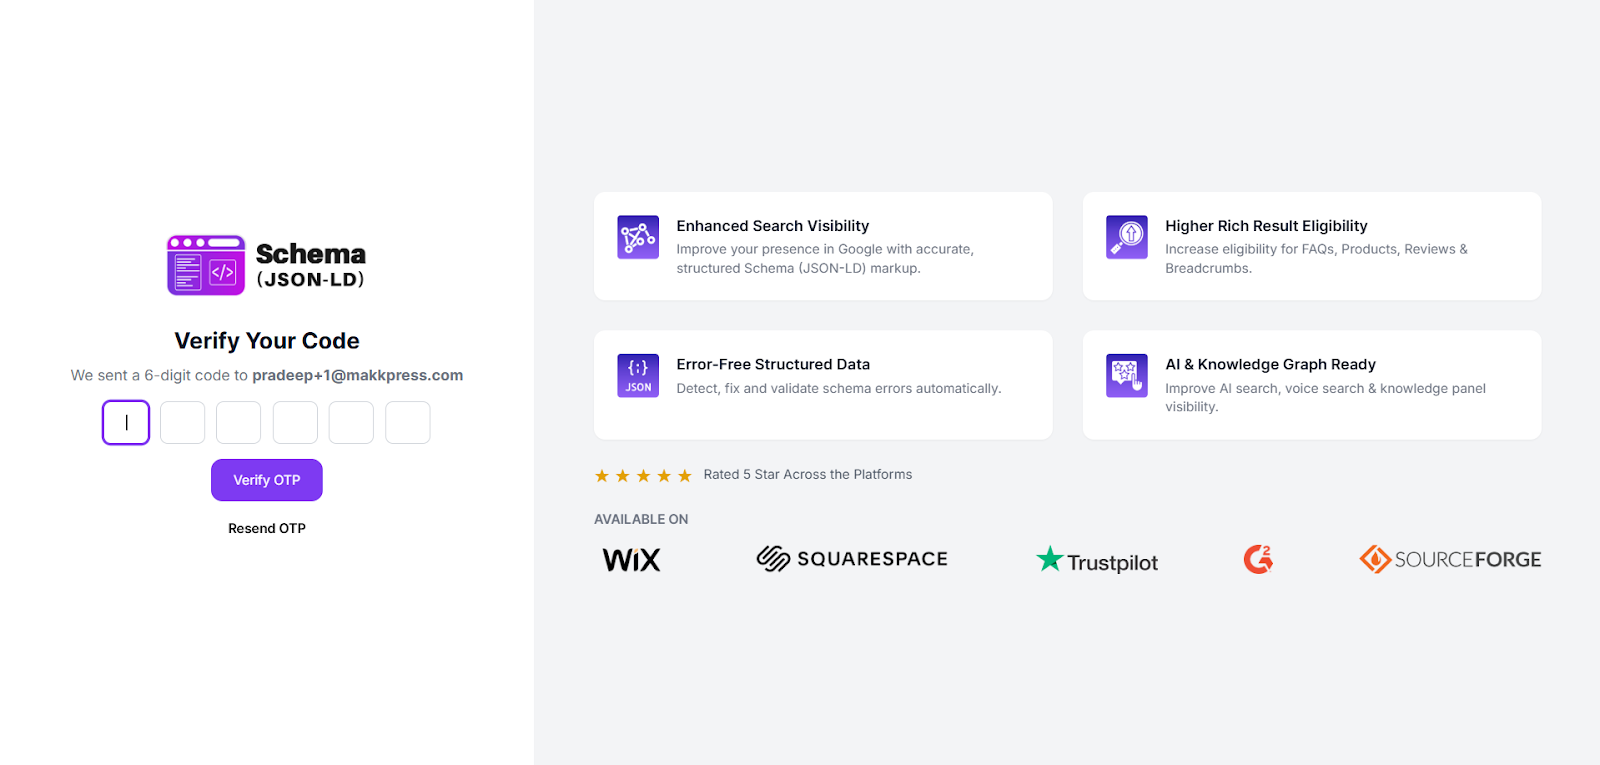Click the Squarespace logo
Image resolution: width=1600 pixels, height=765 pixels.
(x=852, y=559)
